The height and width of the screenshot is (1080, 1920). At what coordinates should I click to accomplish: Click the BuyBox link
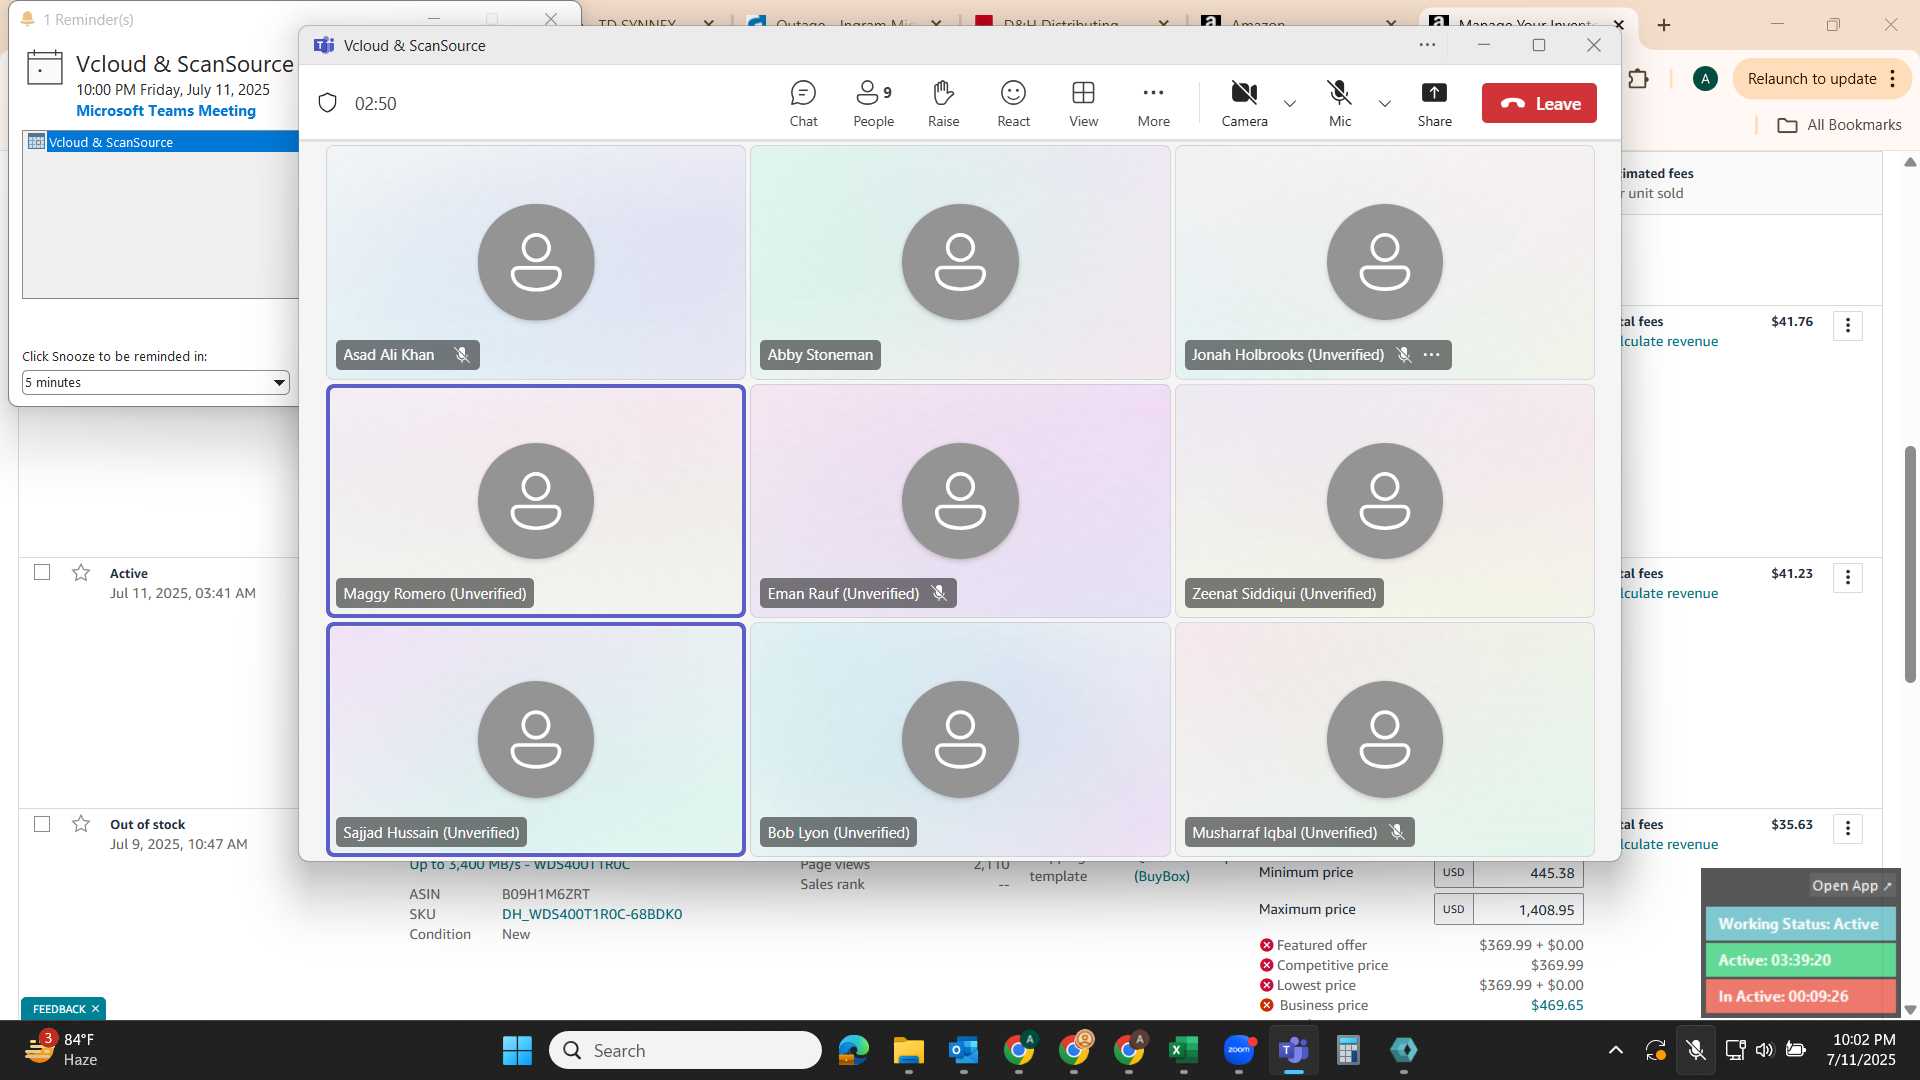[x=1162, y=876]
